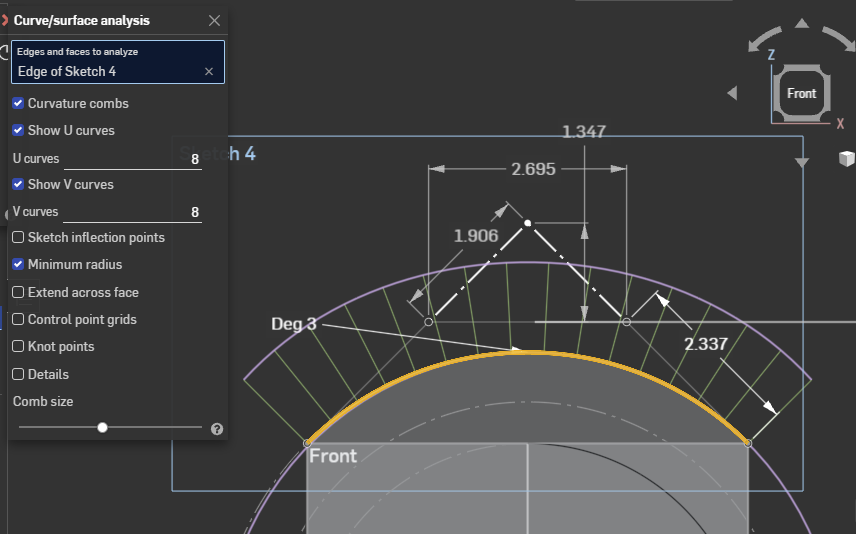Rotate view counterclockwise with curved arrow

point(764,39)
